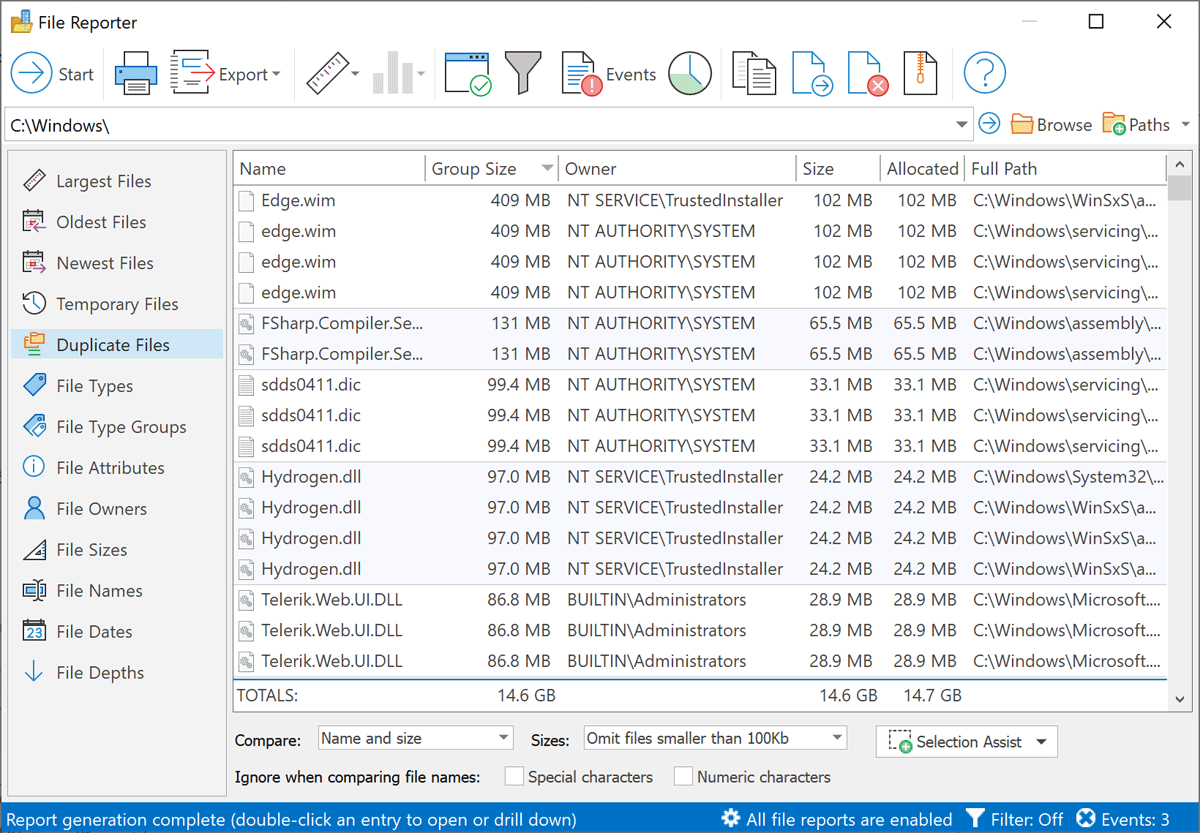The height and width of the screenshot is (833, 1200).
Task: Click the Browse folder button
Action: tap(1051, 125)
